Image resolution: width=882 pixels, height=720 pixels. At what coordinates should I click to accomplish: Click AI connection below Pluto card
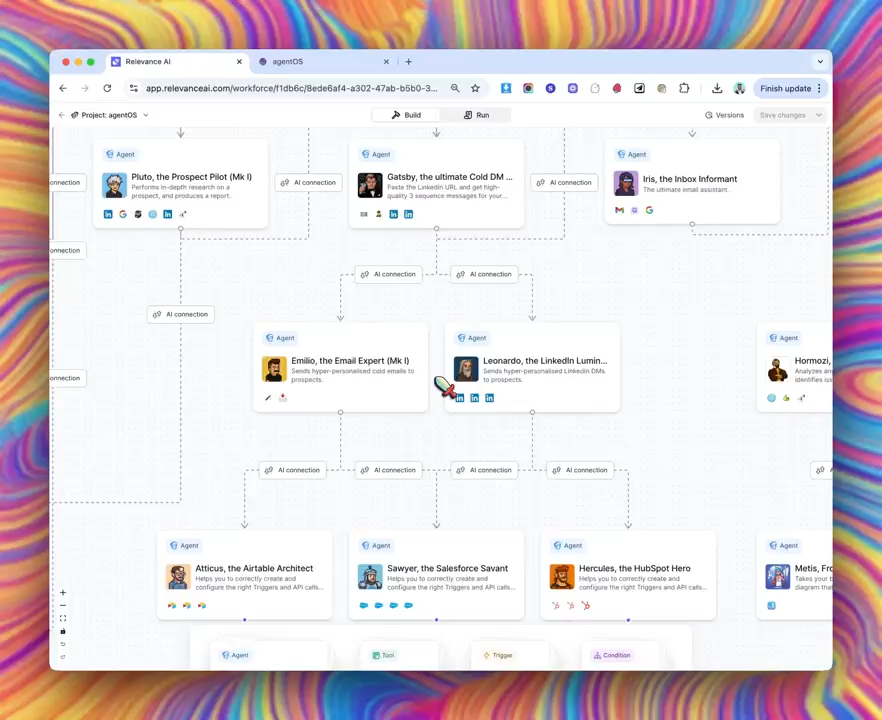[x=181, y=314]
